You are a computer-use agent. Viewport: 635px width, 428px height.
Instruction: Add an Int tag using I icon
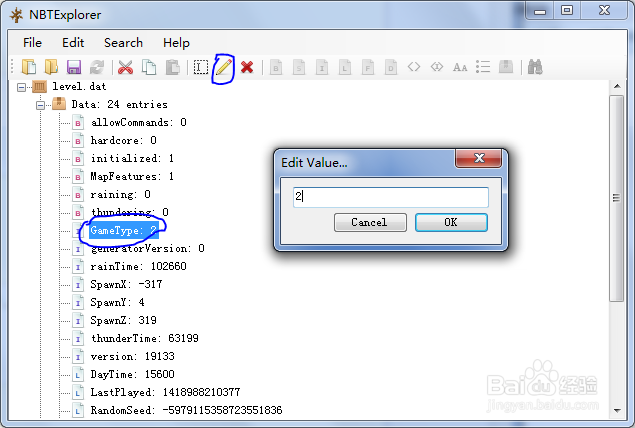(322, 67)
